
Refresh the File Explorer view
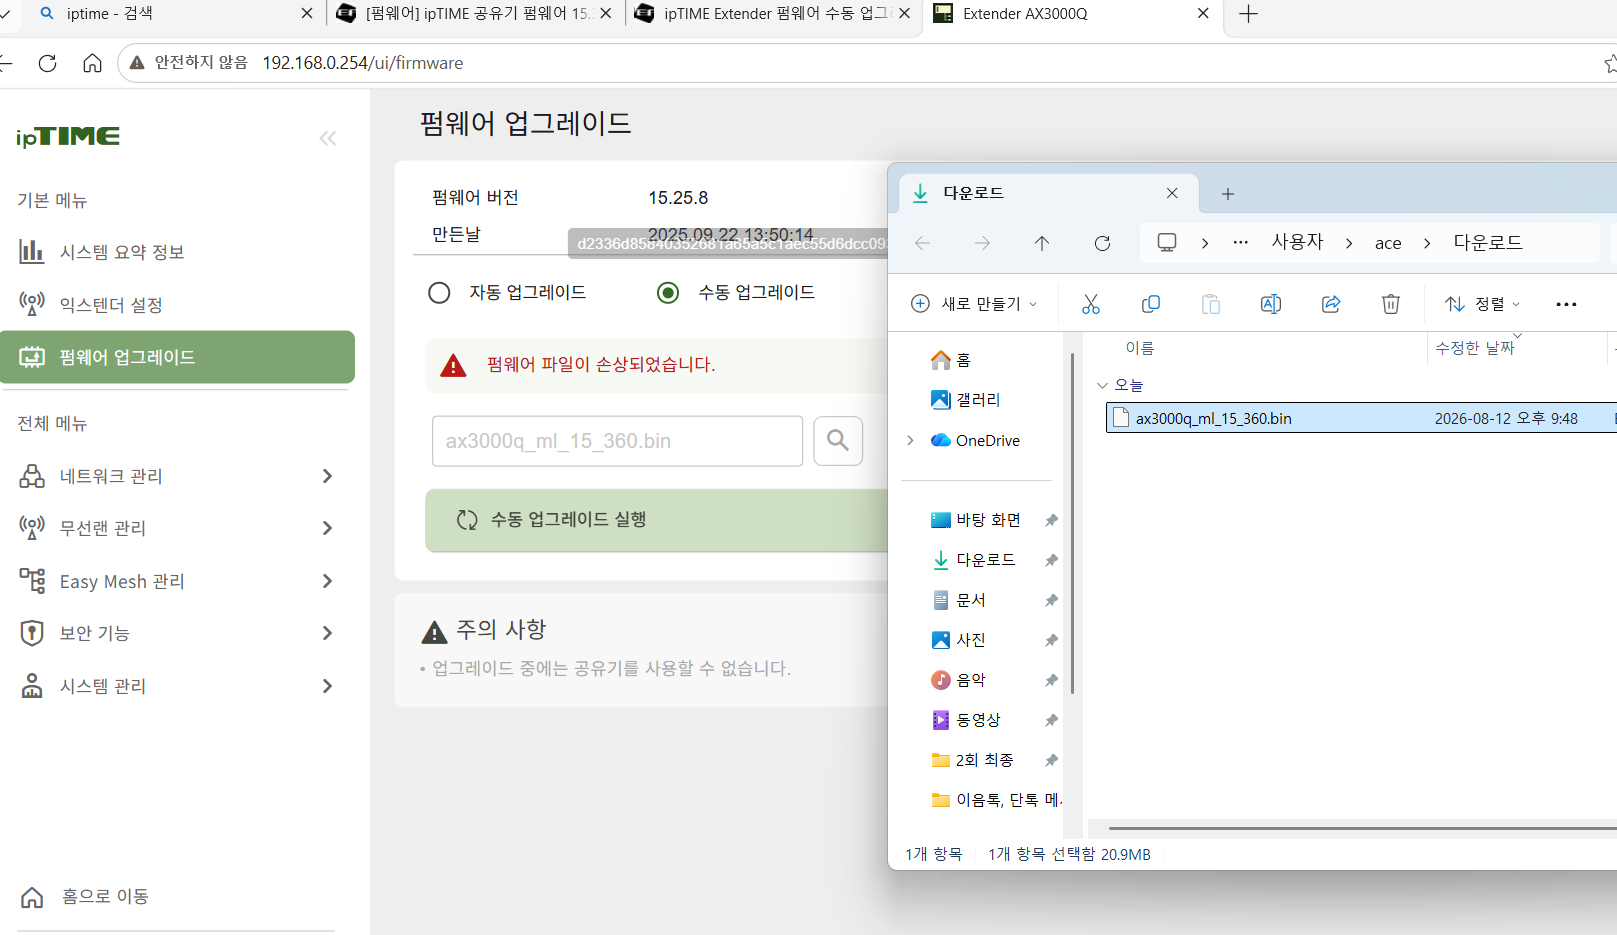[x=1102, y=243]
